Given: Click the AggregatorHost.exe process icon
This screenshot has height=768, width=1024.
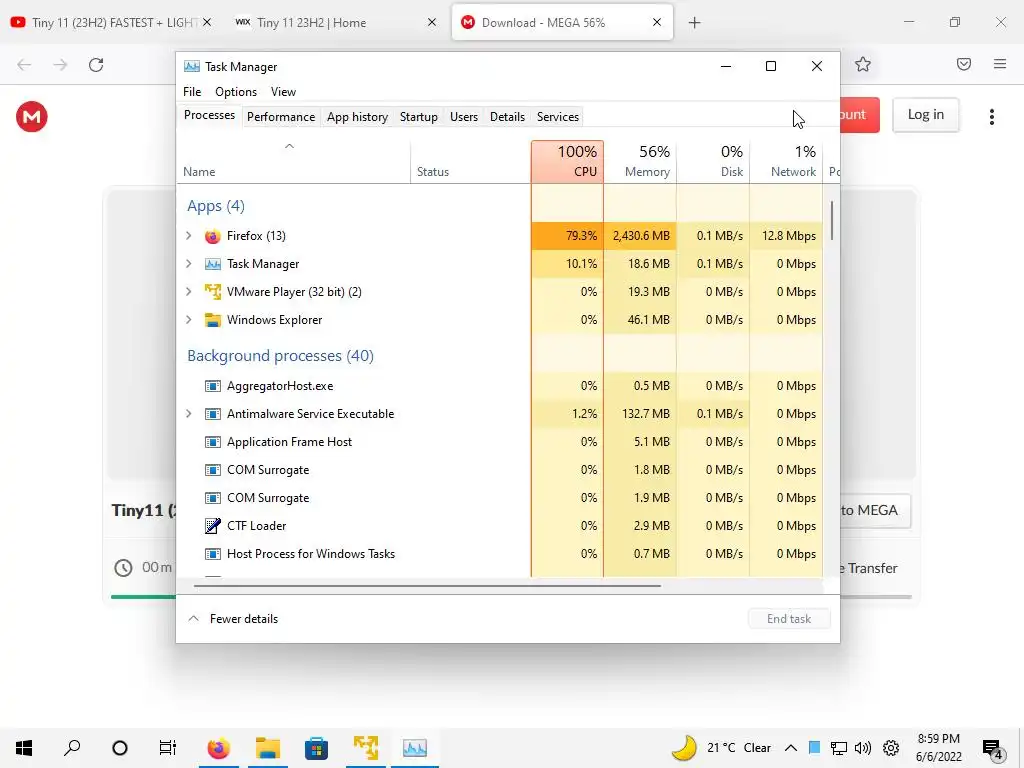Looking at the screenshot, I should click(x=212, y=386).
